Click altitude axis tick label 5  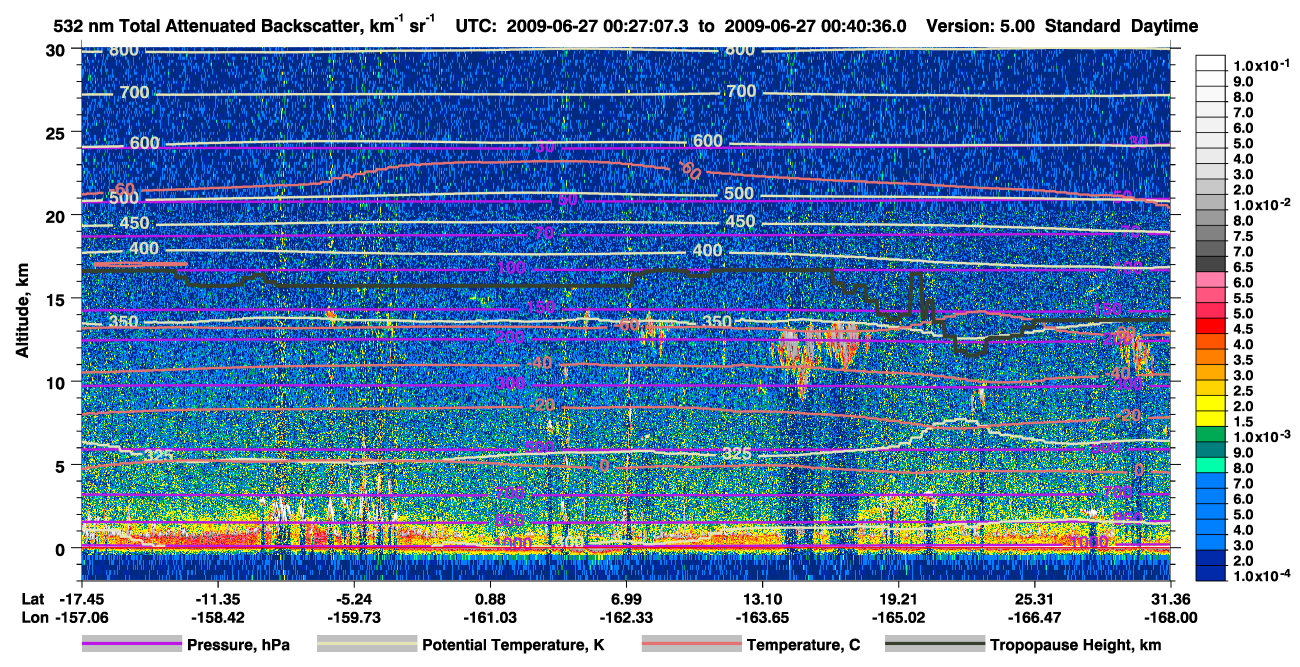click(60, 464)
